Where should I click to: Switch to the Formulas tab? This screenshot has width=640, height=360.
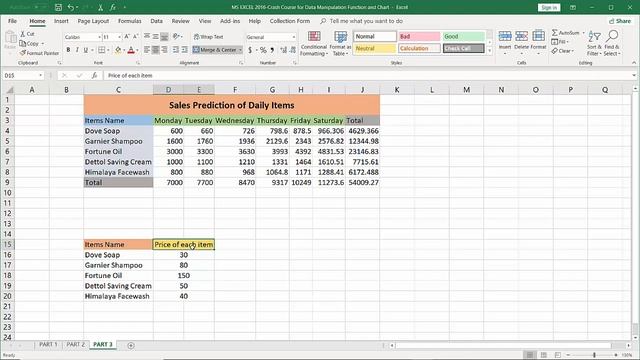pyautogui.click(x=129, y=21)
